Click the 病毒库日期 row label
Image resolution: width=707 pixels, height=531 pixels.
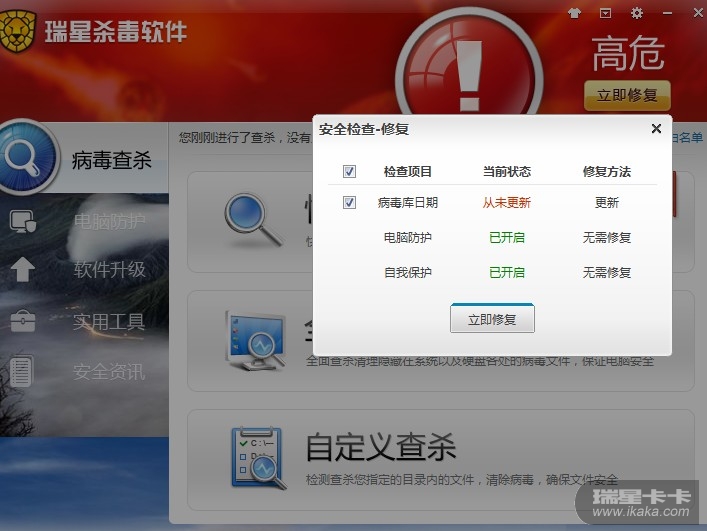point(408,203)
